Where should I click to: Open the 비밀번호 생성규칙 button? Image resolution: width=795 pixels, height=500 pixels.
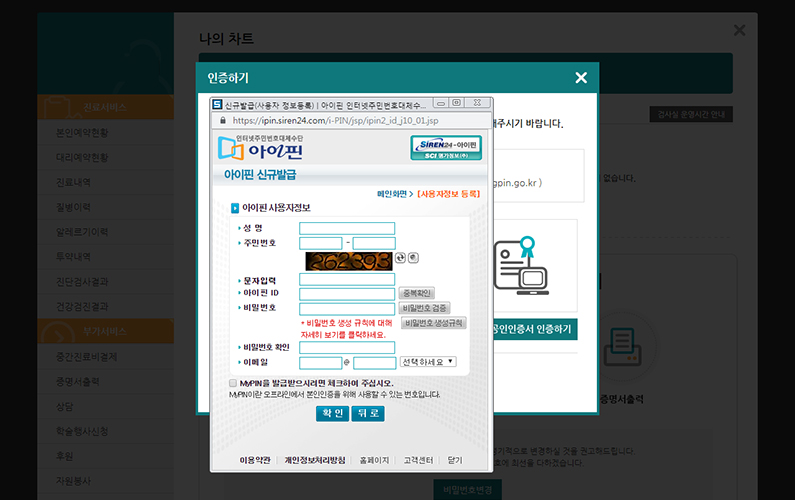tap(433, 323)
